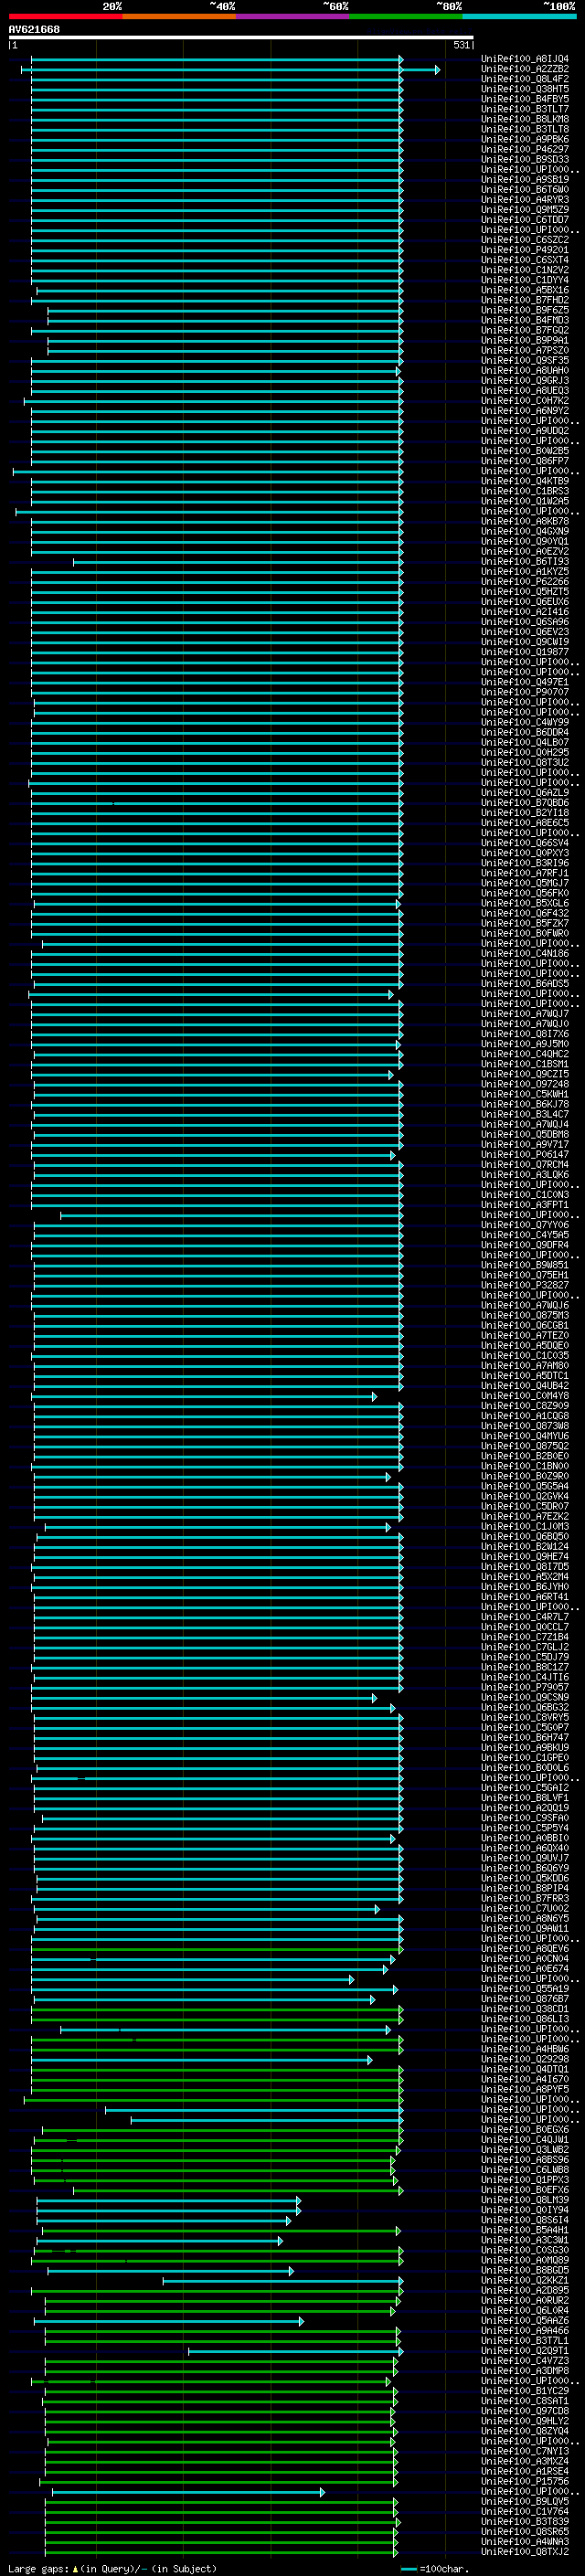585x2576 pixels.
Task: Select the UniRef100_A8QEV6 label
Action: [525, 1949]
